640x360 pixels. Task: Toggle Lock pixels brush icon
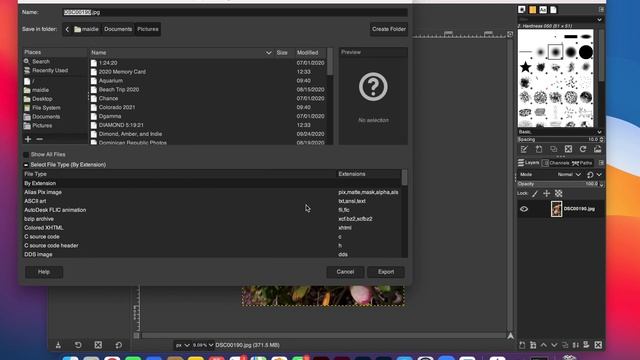[x=535, y=193]
